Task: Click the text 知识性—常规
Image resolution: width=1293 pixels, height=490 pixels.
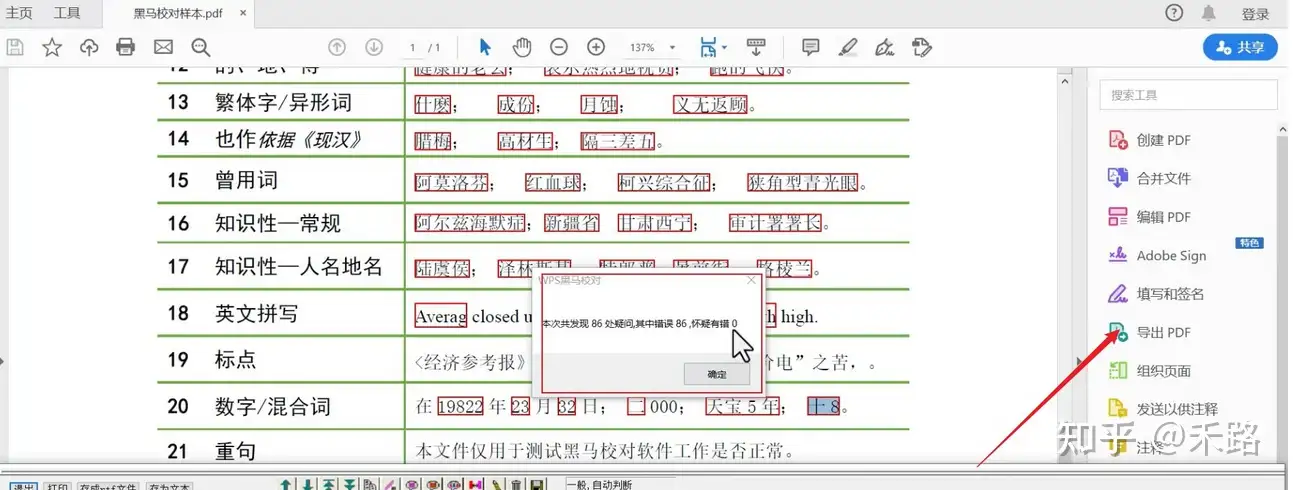Action: 278,222
